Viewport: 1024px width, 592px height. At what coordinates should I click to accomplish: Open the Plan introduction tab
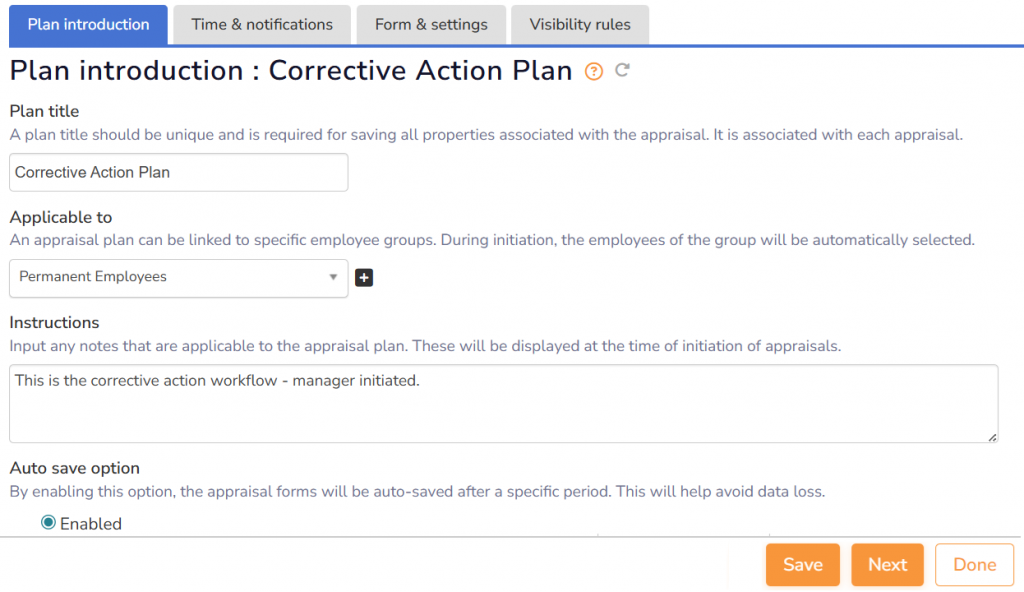[x=88, y=25]
